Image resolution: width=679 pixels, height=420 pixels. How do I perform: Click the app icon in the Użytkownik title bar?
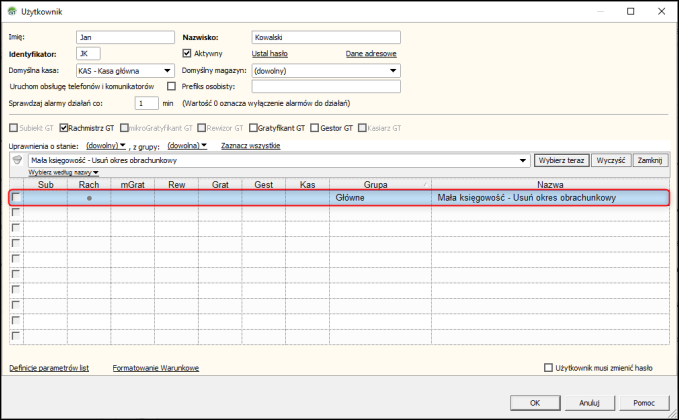[x=12, y=11]
